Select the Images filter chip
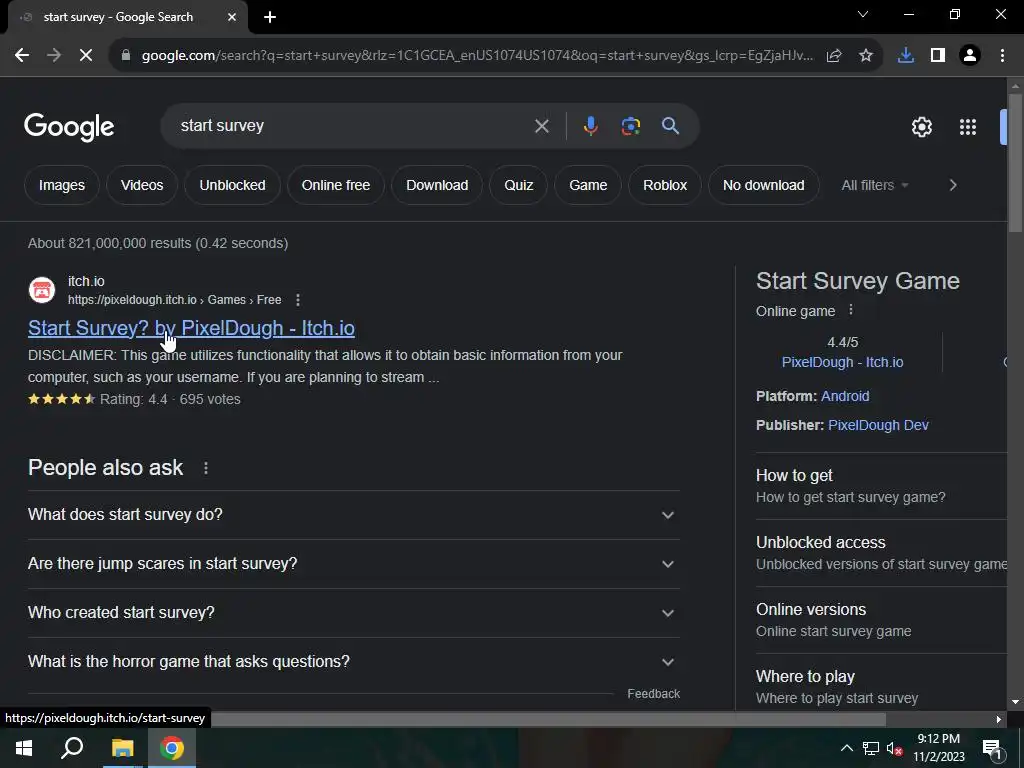 61,185
